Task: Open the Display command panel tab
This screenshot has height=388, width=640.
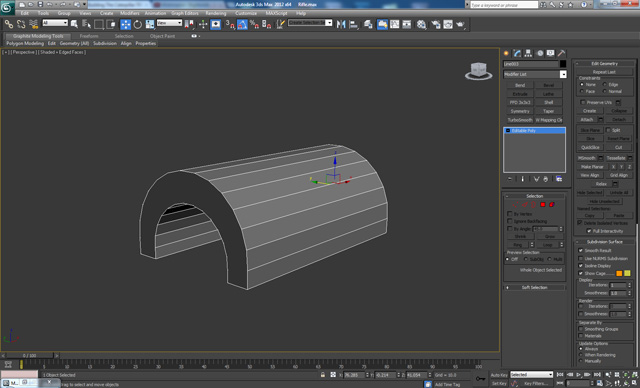Action: 551,53
